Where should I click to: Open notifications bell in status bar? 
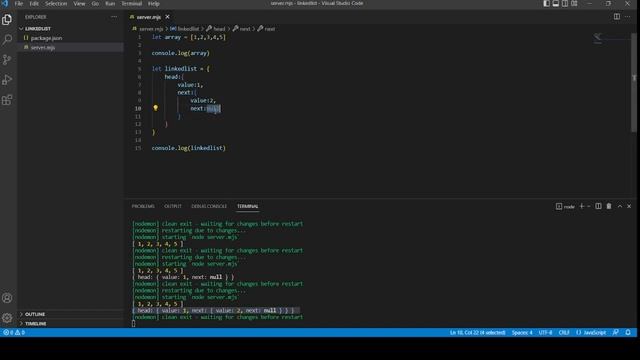[628, 333]
